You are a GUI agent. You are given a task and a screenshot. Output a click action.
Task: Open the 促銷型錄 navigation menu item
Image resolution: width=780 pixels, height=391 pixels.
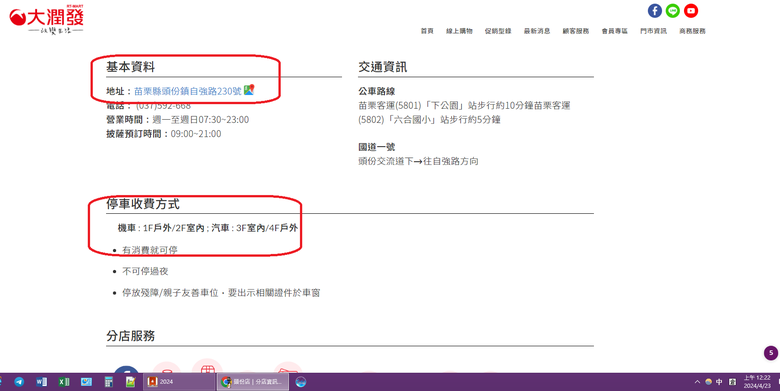coord(498,31)
